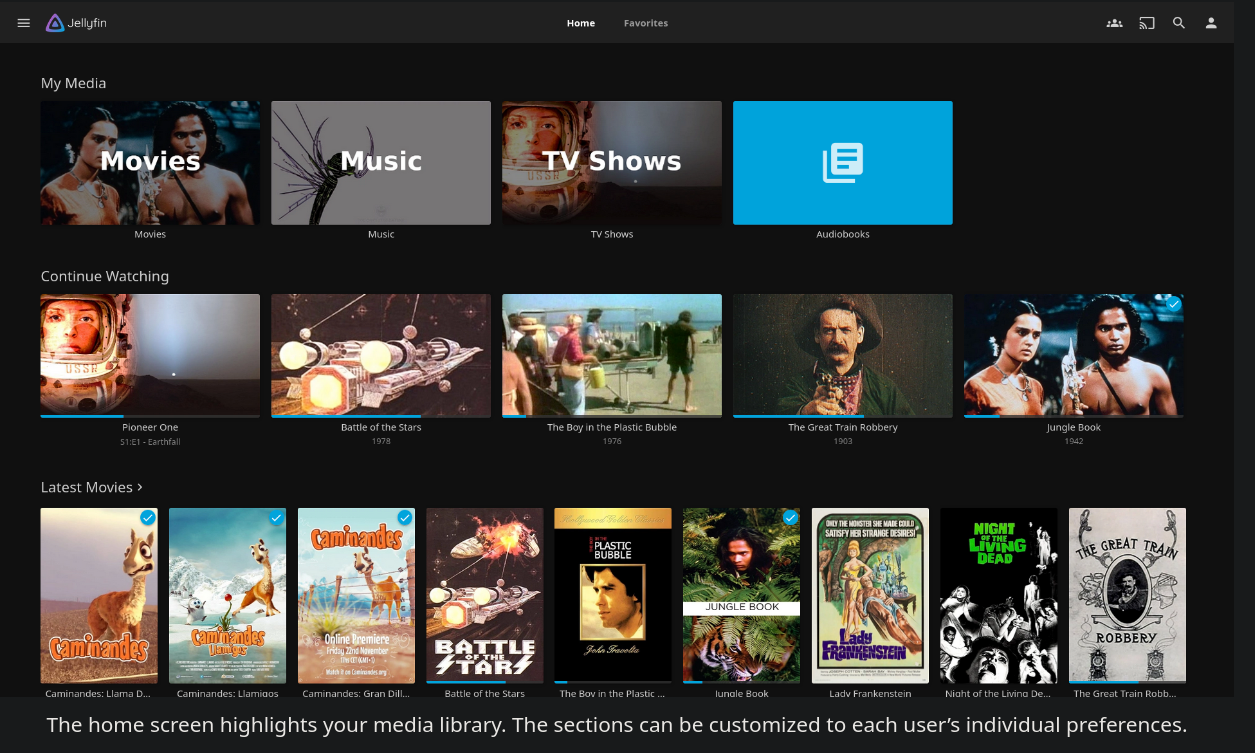1255x753 pixels.
Task: Click the 'Continue Watching' section heading
Action: pos(105,276)
